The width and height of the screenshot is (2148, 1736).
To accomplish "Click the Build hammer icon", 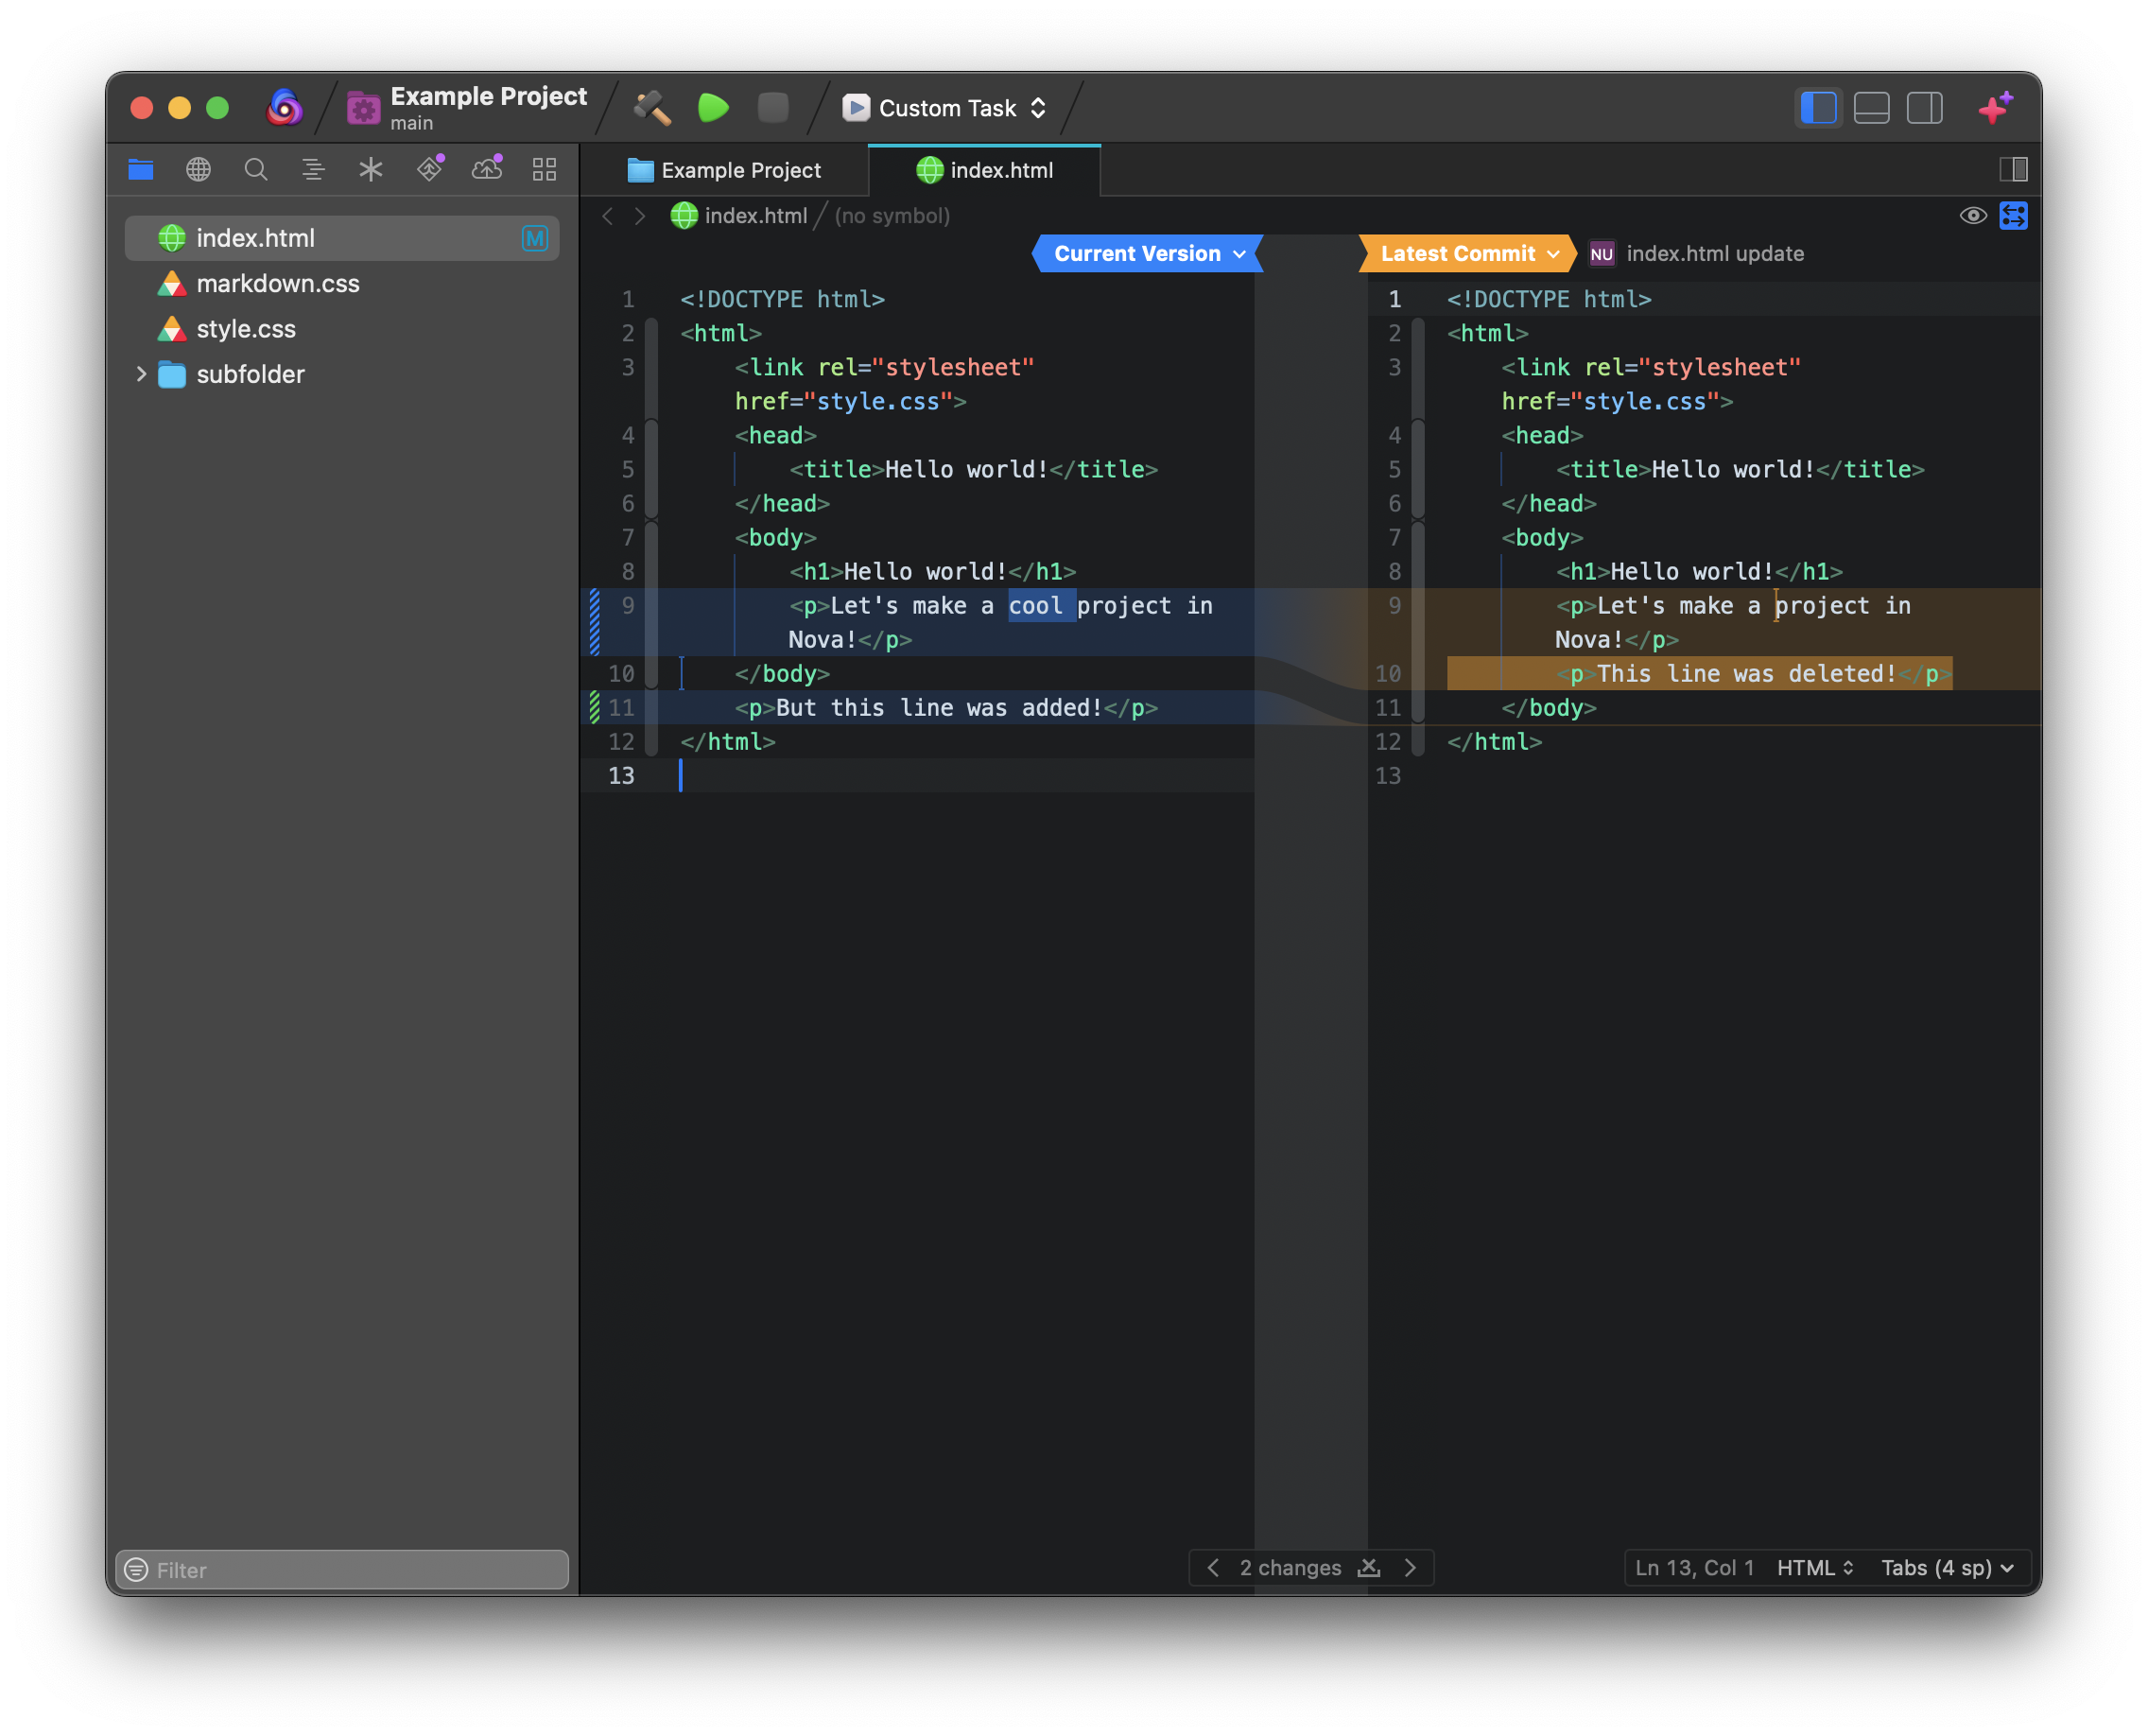I will [x=652, y=108].
